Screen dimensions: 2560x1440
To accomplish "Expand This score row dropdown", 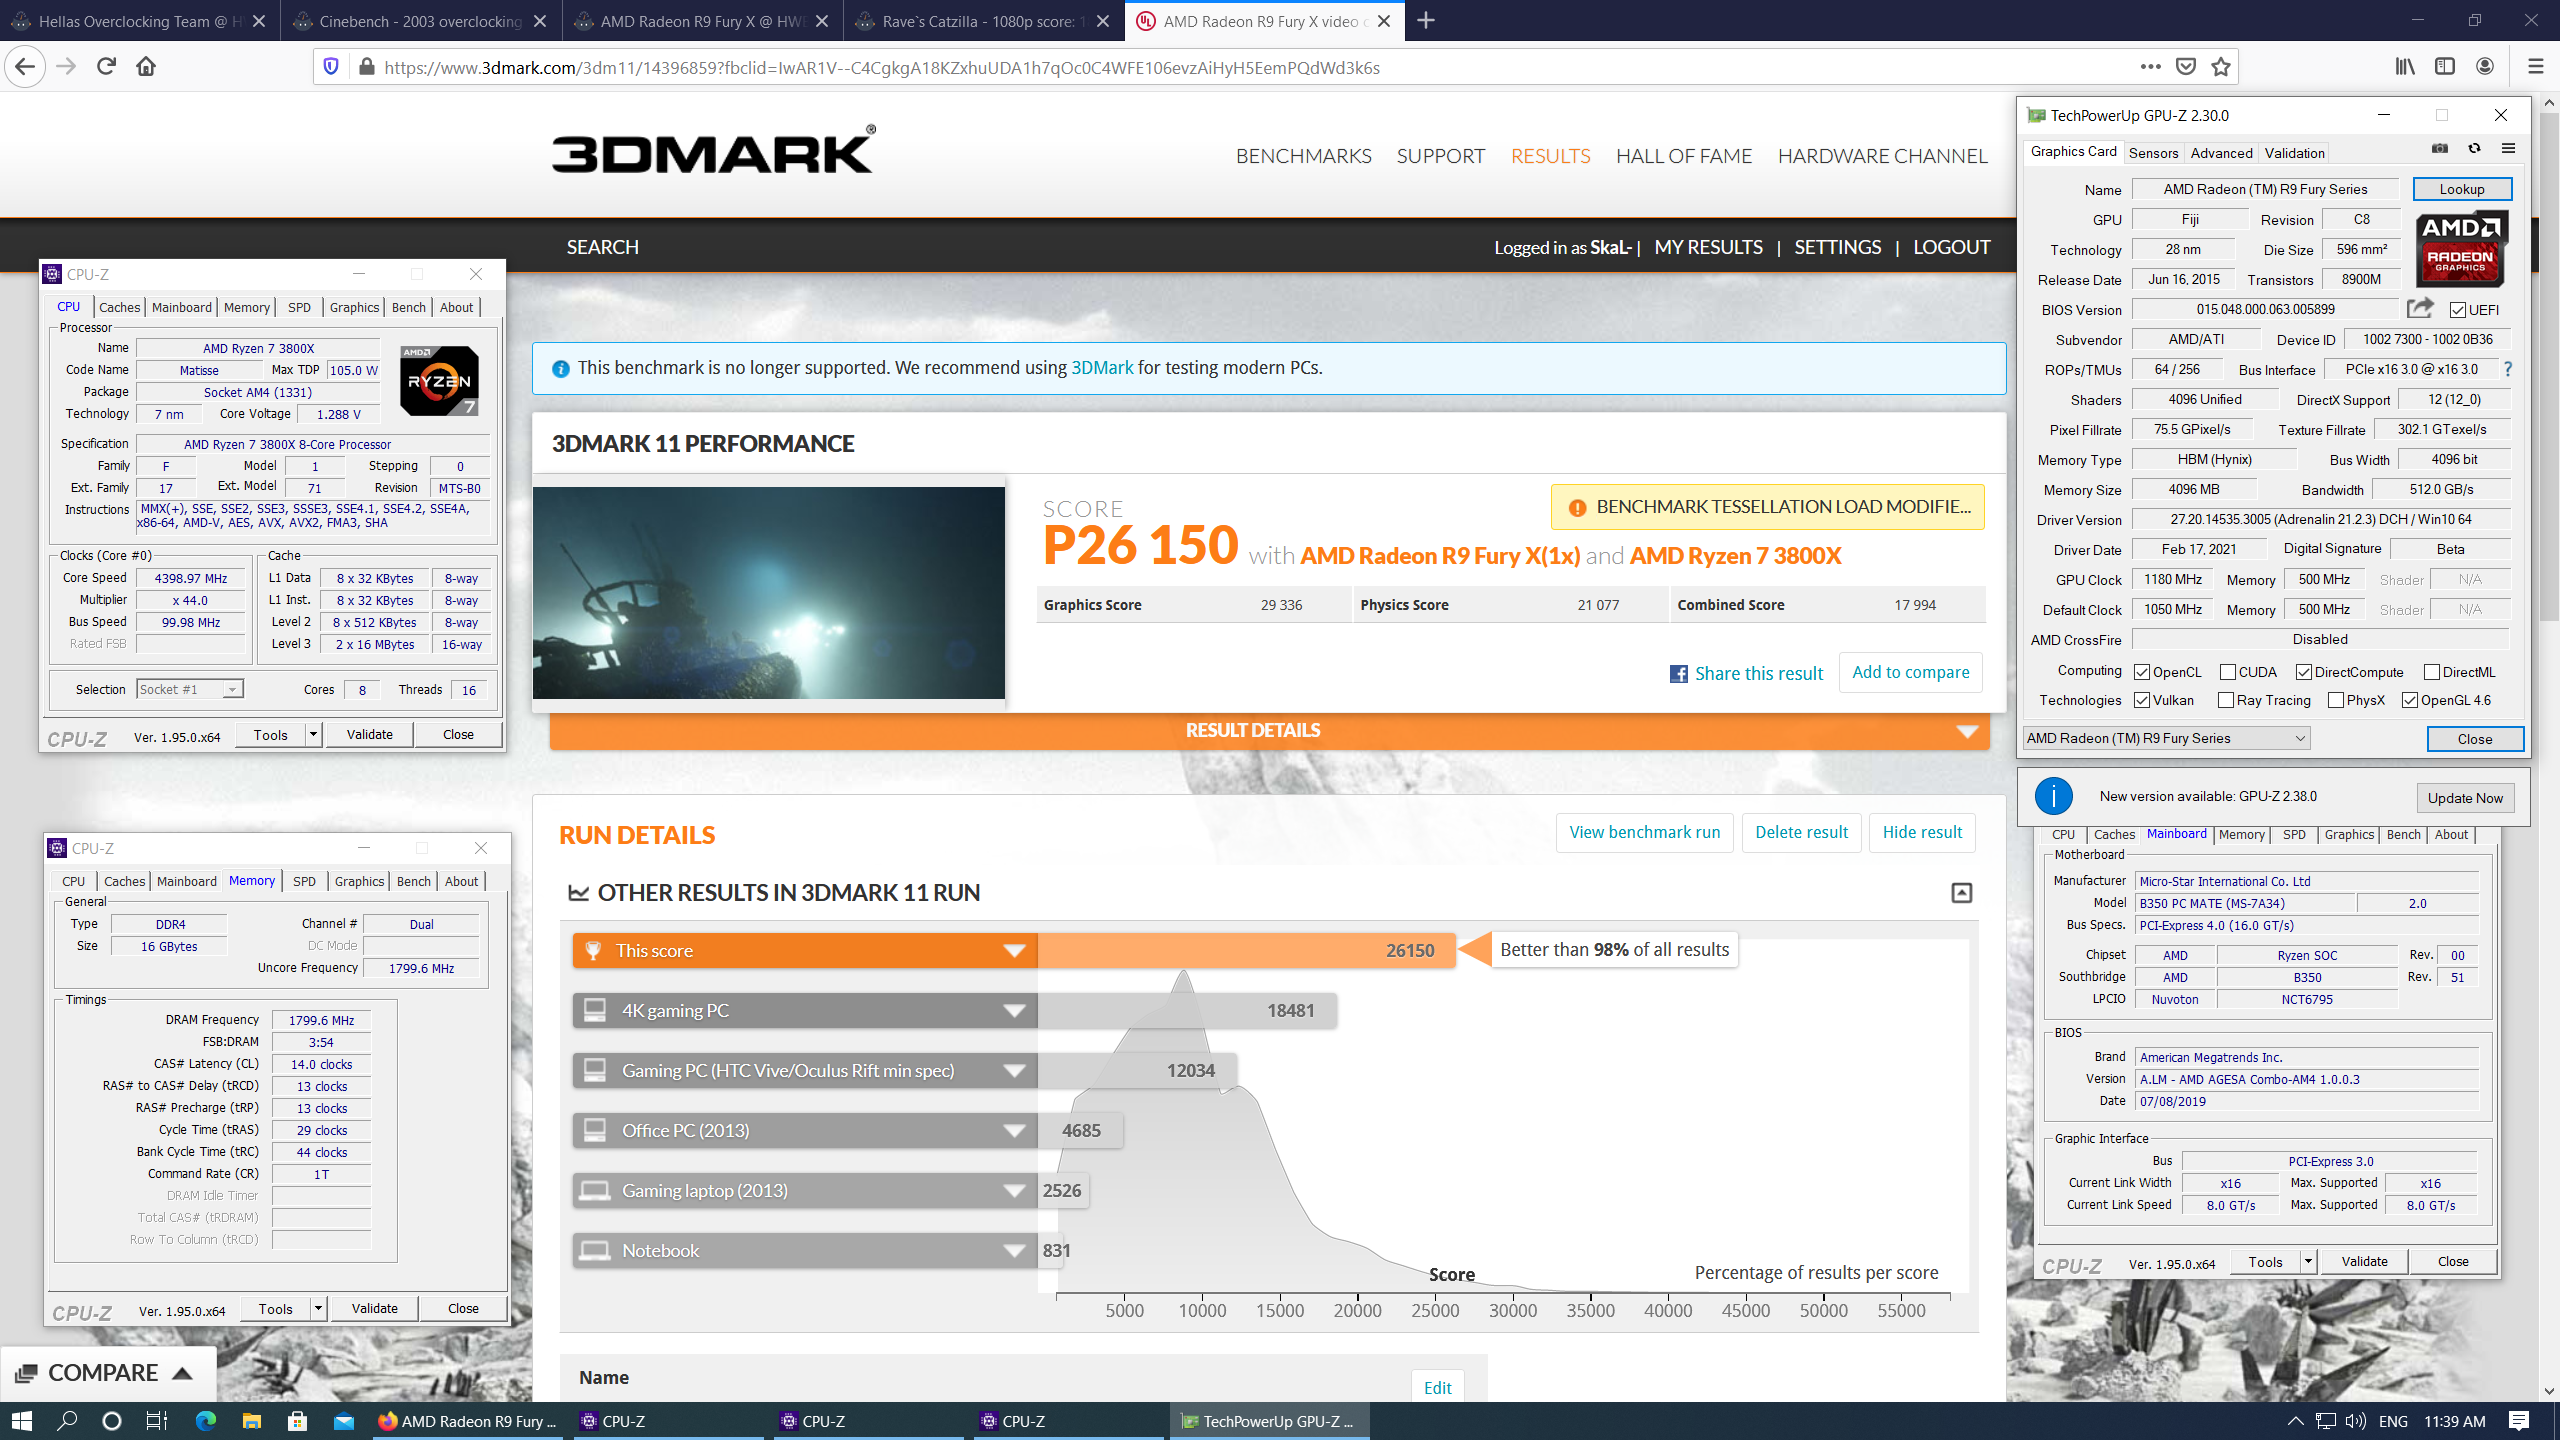I will pos(1014,951).
